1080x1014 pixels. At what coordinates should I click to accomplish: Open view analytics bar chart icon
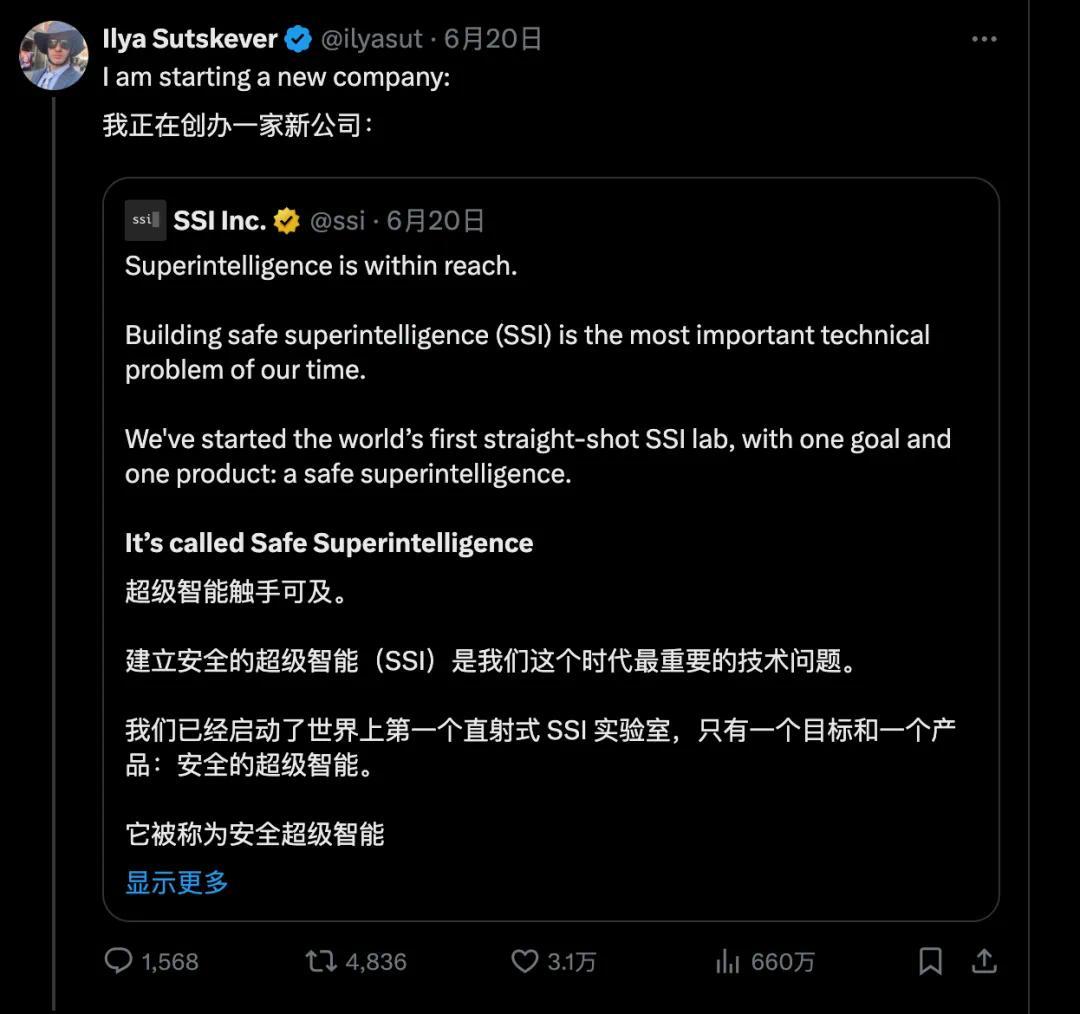727,961
